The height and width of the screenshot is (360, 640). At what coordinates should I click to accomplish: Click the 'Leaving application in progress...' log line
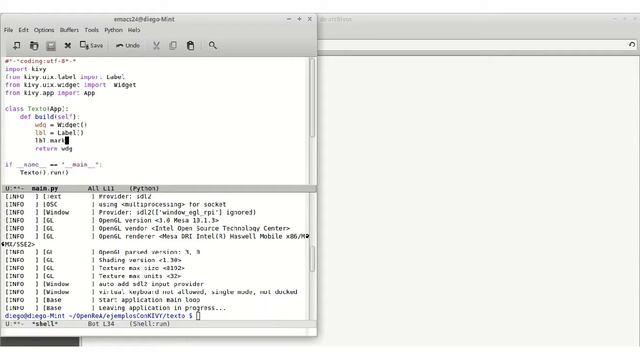[116, 308]
